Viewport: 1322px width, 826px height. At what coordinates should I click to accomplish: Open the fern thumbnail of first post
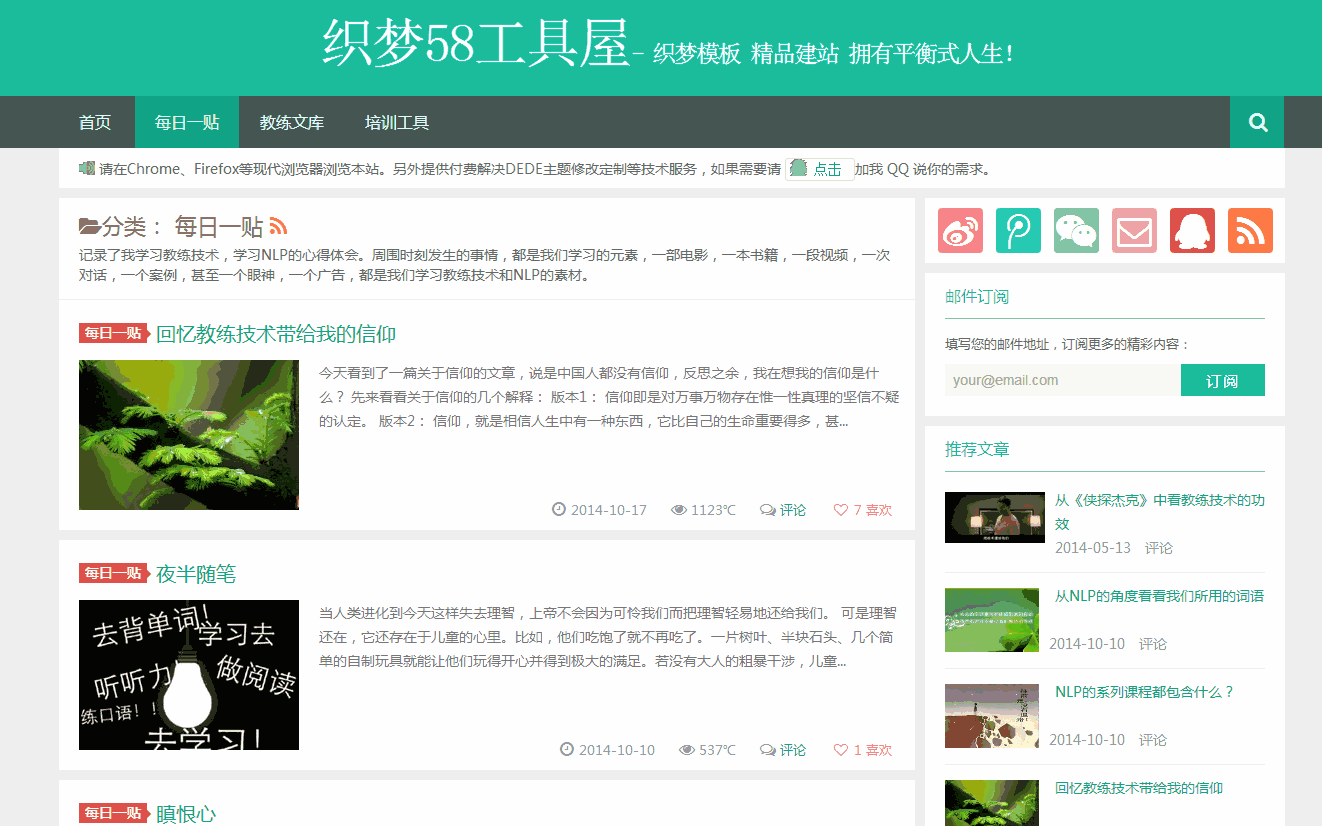(x=189, y=435)
